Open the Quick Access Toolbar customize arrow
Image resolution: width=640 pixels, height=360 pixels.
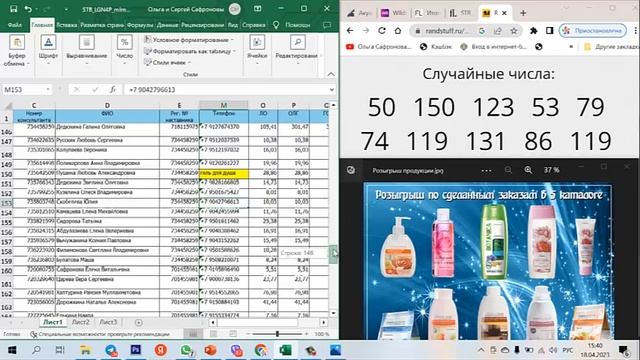tap(67, 9)
